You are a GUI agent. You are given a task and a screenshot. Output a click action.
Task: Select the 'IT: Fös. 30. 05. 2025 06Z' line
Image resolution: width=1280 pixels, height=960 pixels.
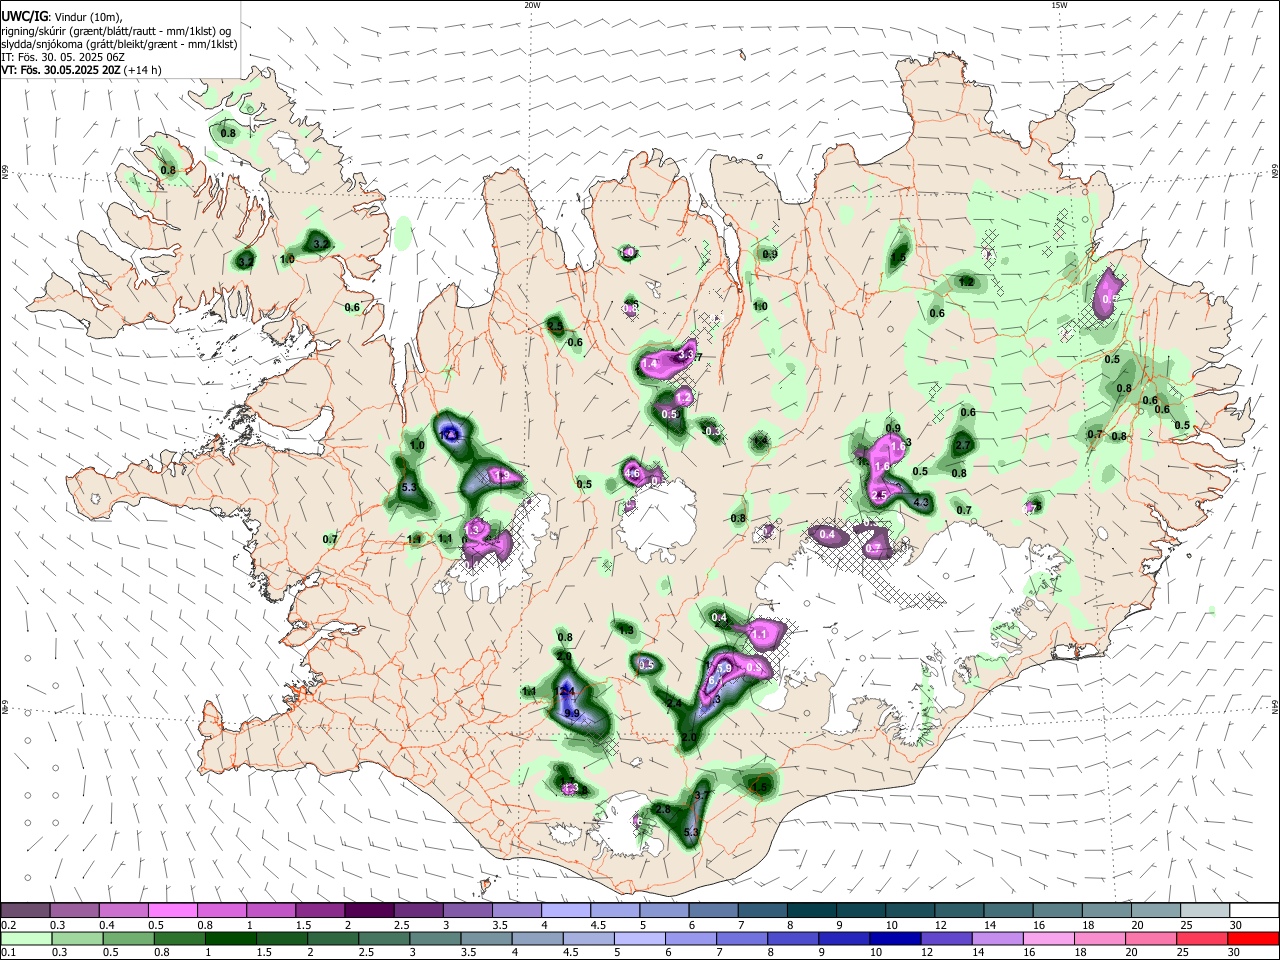(63, 57)
